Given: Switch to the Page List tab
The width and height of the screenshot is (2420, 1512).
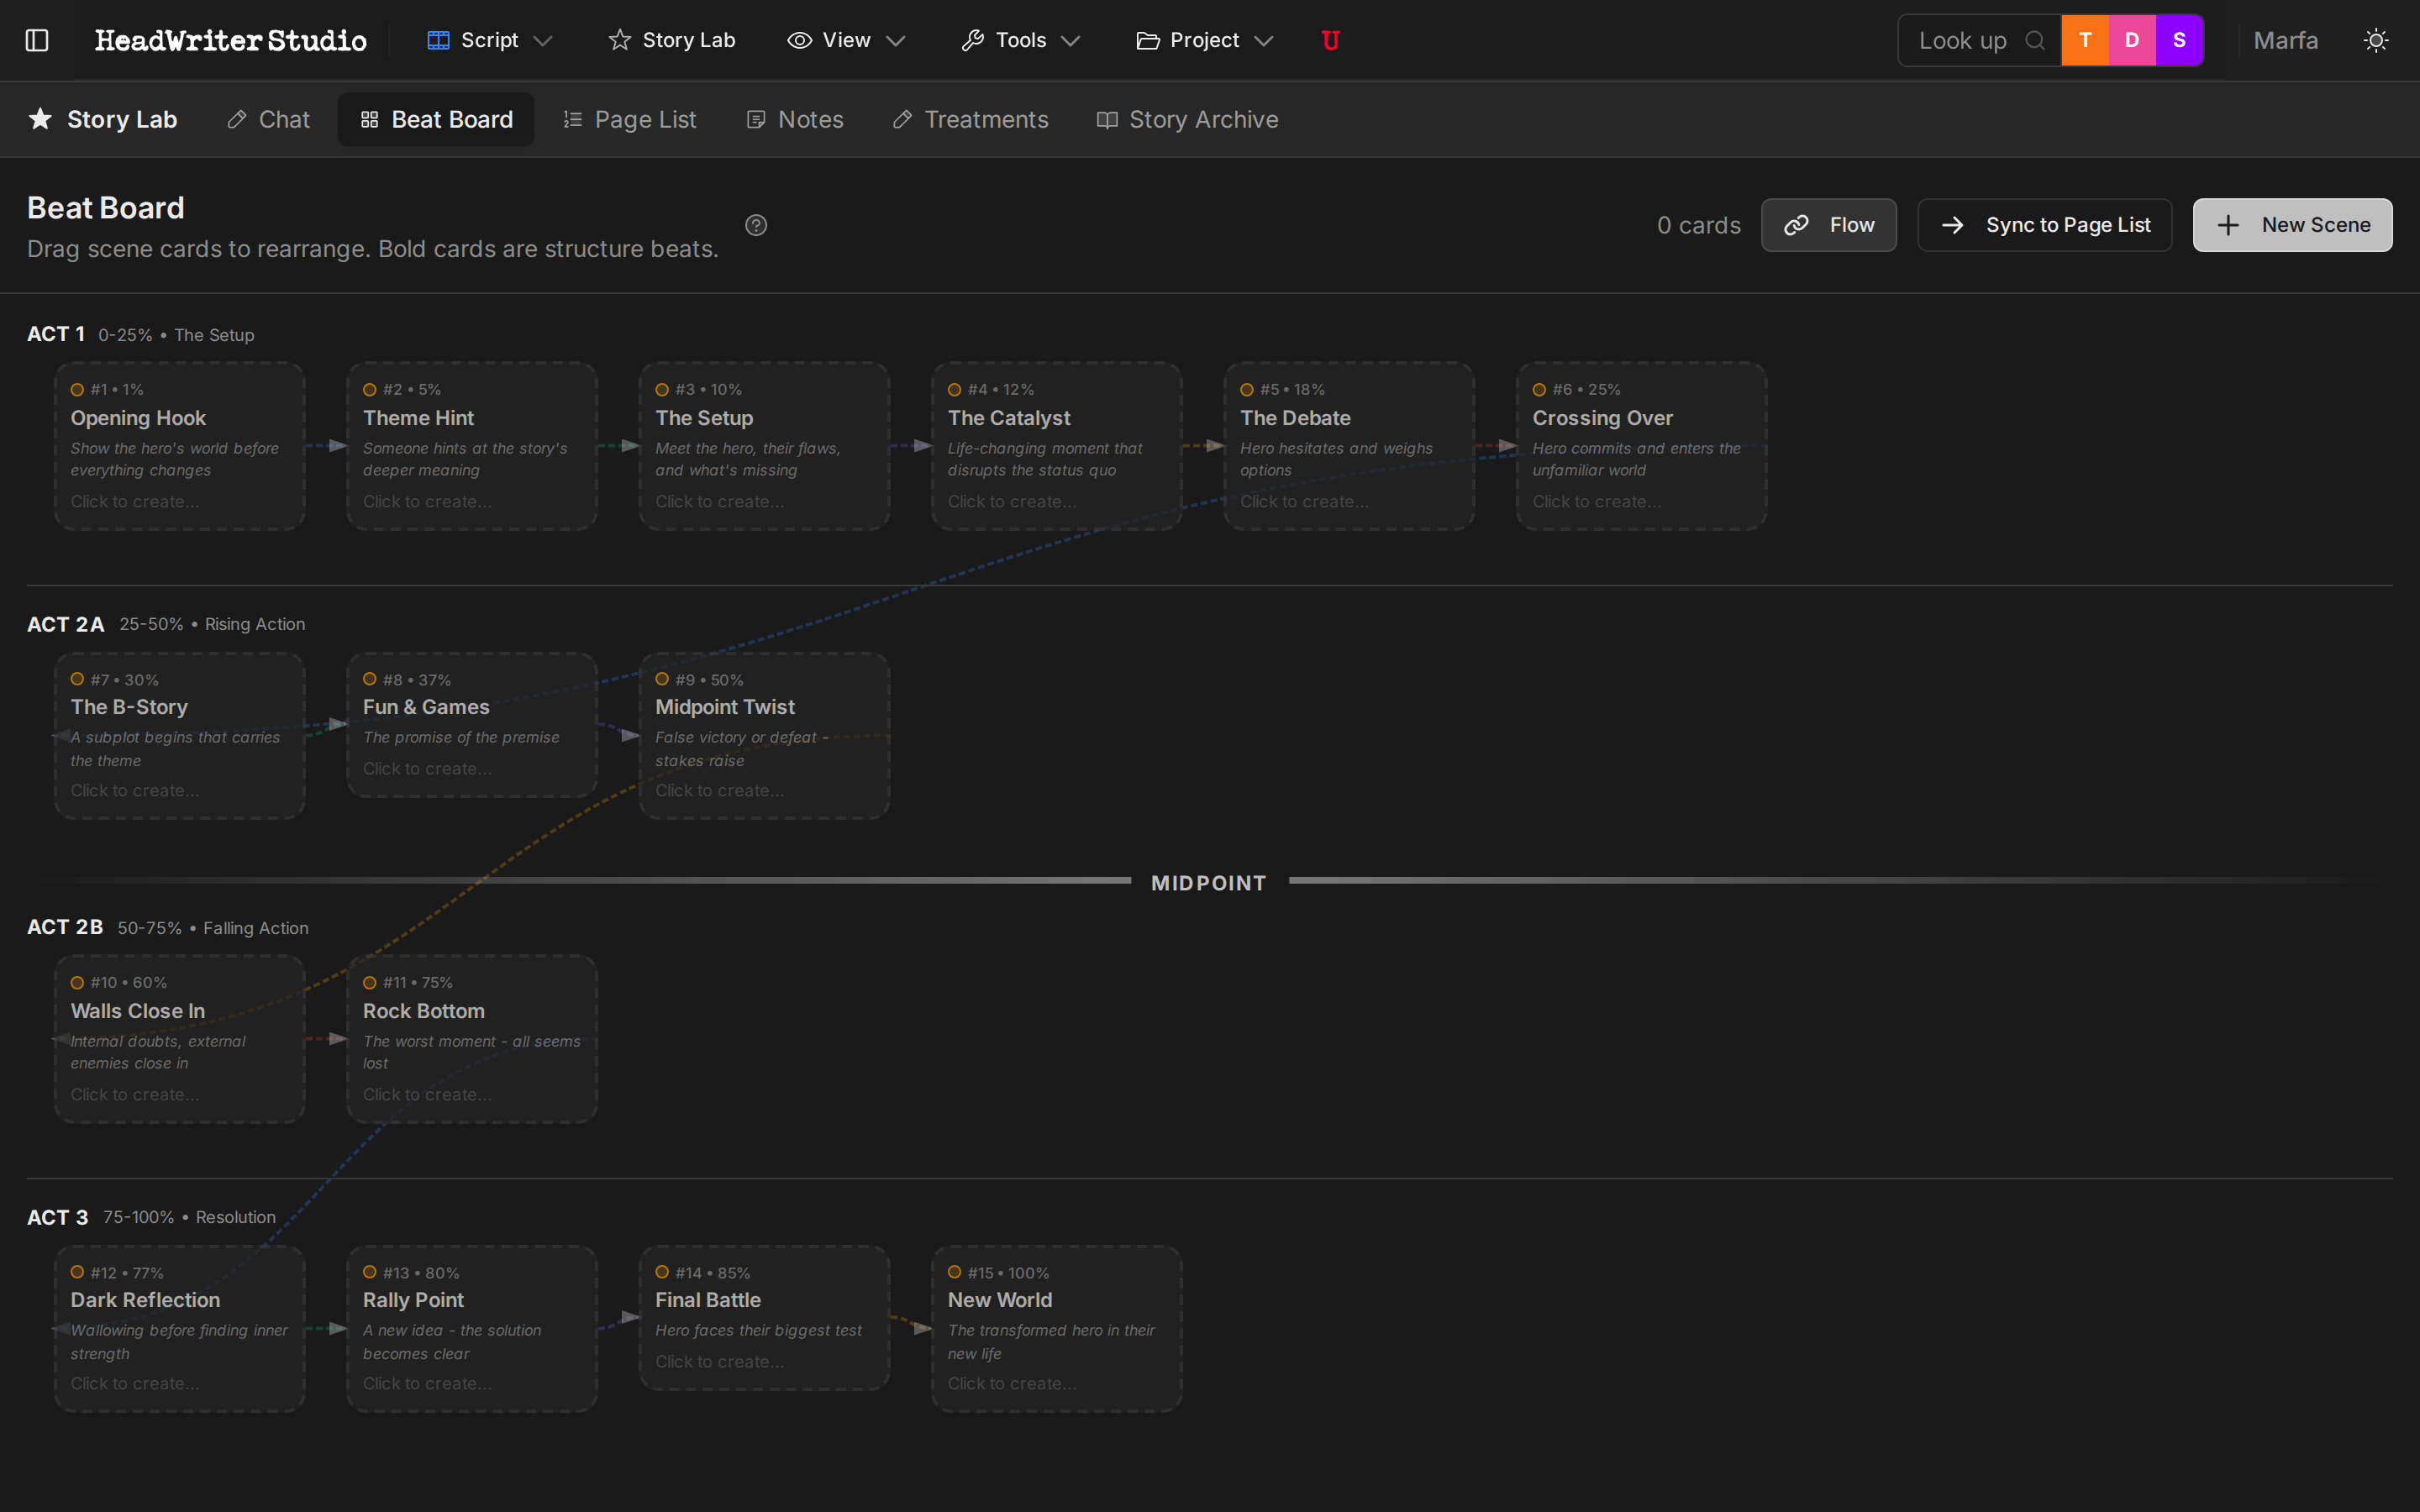Looking at the screenshot, I should click(x=629, y=119).
